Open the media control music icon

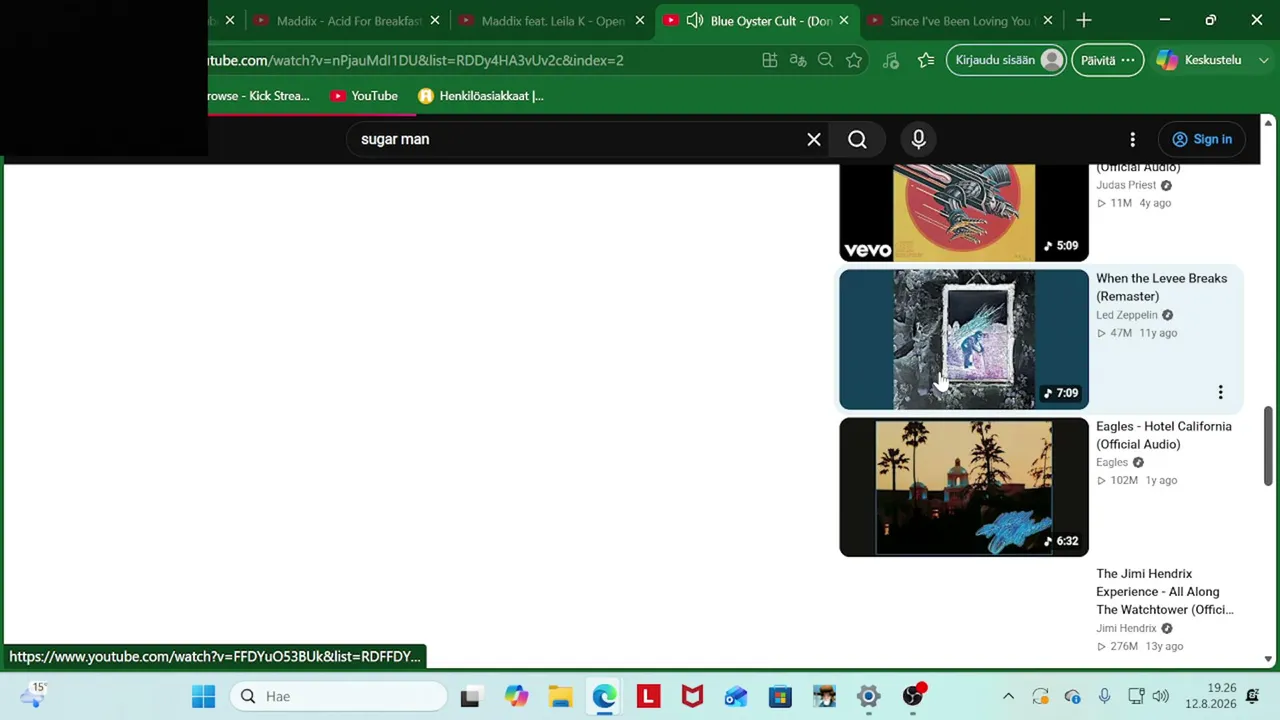[891, 60]
